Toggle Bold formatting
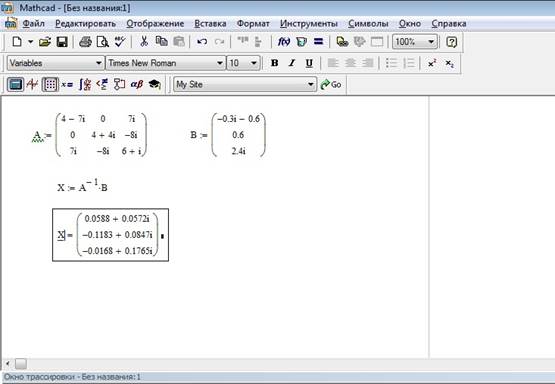 coord(274,63)
